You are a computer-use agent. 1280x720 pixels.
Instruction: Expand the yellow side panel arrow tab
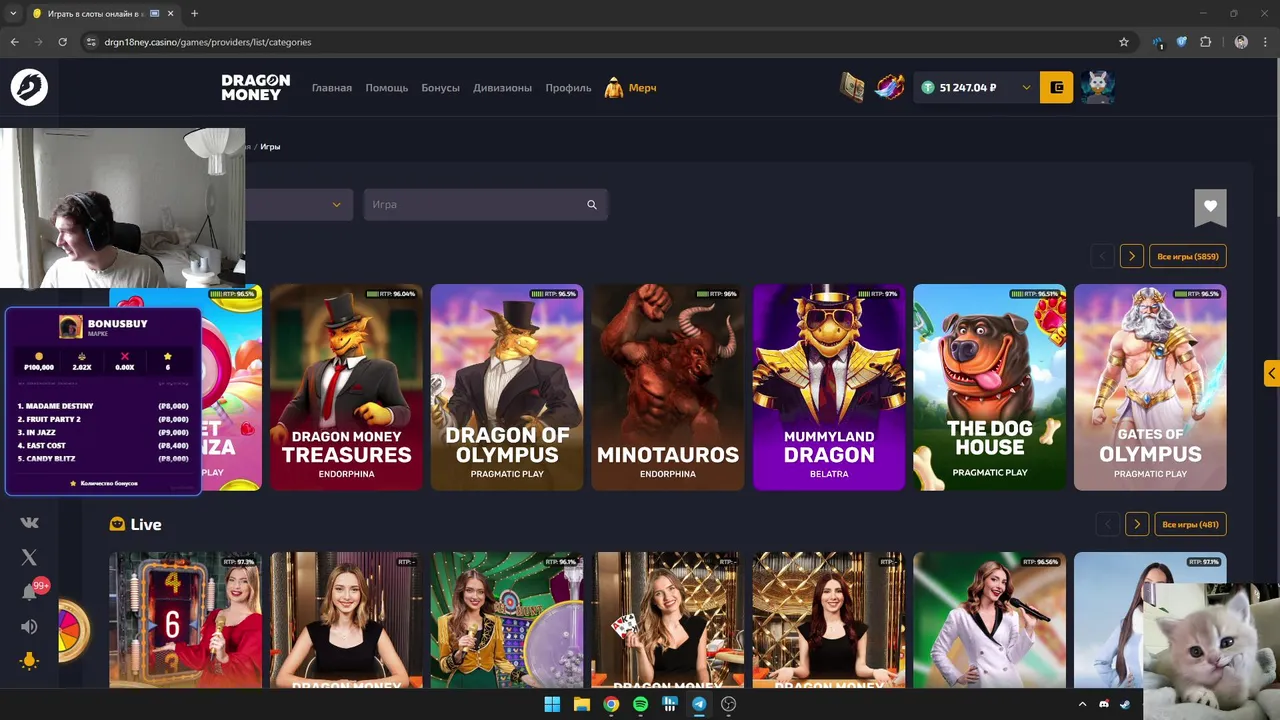pos(1271,373)
